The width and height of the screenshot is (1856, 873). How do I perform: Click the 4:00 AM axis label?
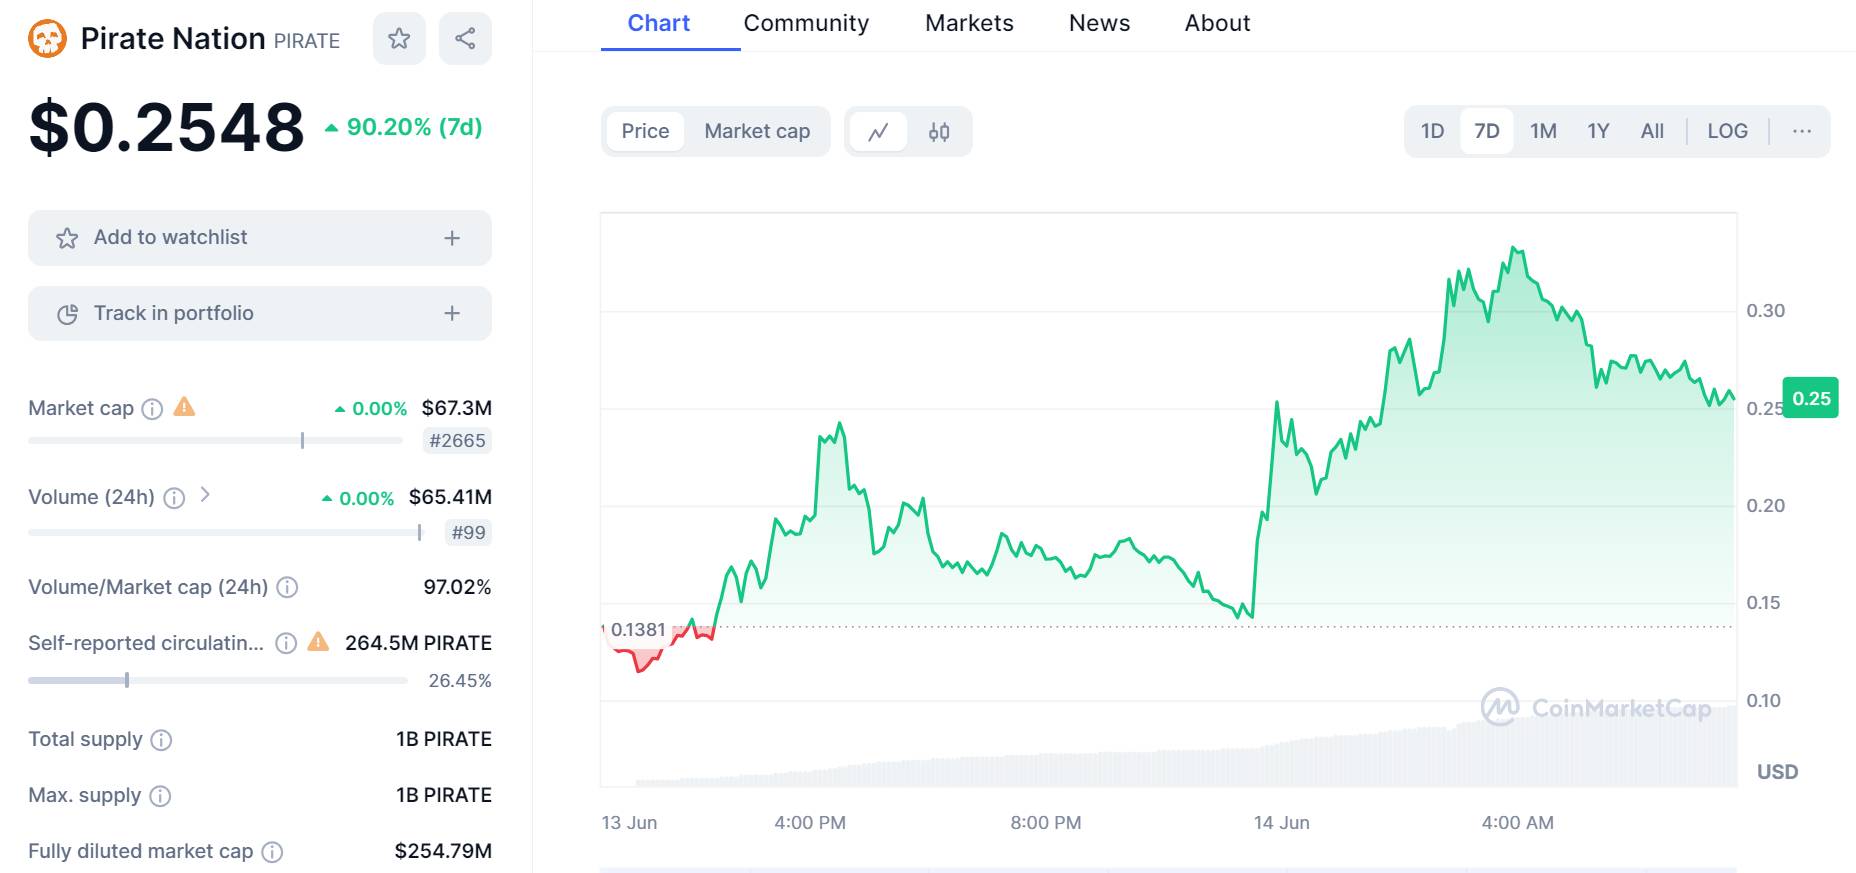1517,823
